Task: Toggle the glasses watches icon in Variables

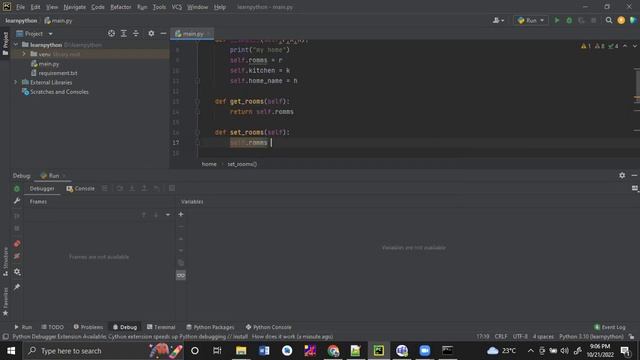Action: pos(181,276)
